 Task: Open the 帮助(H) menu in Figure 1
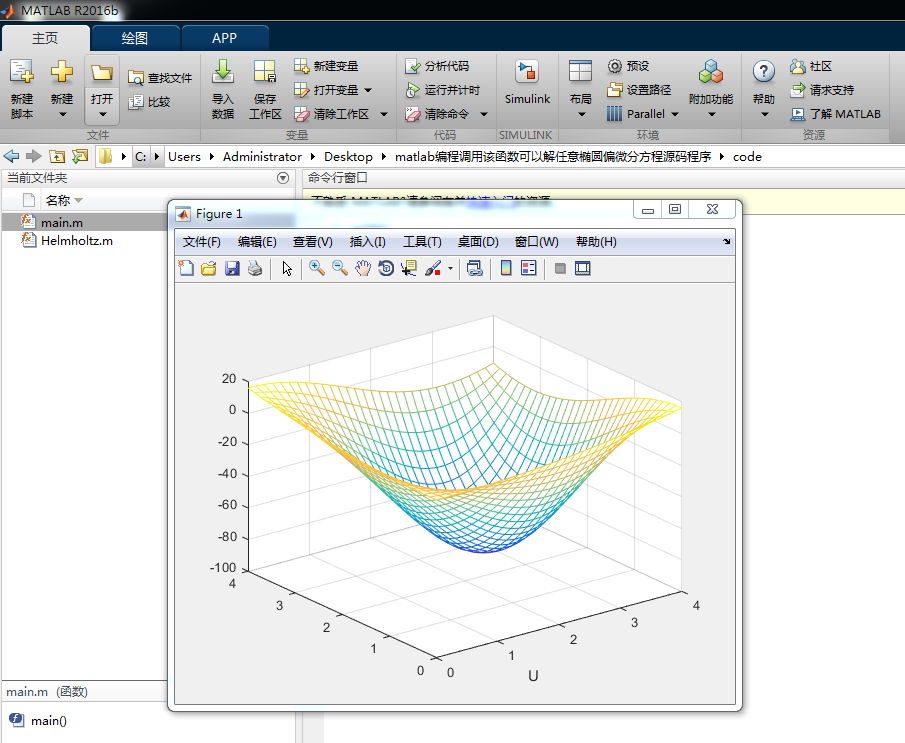pos(596,242)
